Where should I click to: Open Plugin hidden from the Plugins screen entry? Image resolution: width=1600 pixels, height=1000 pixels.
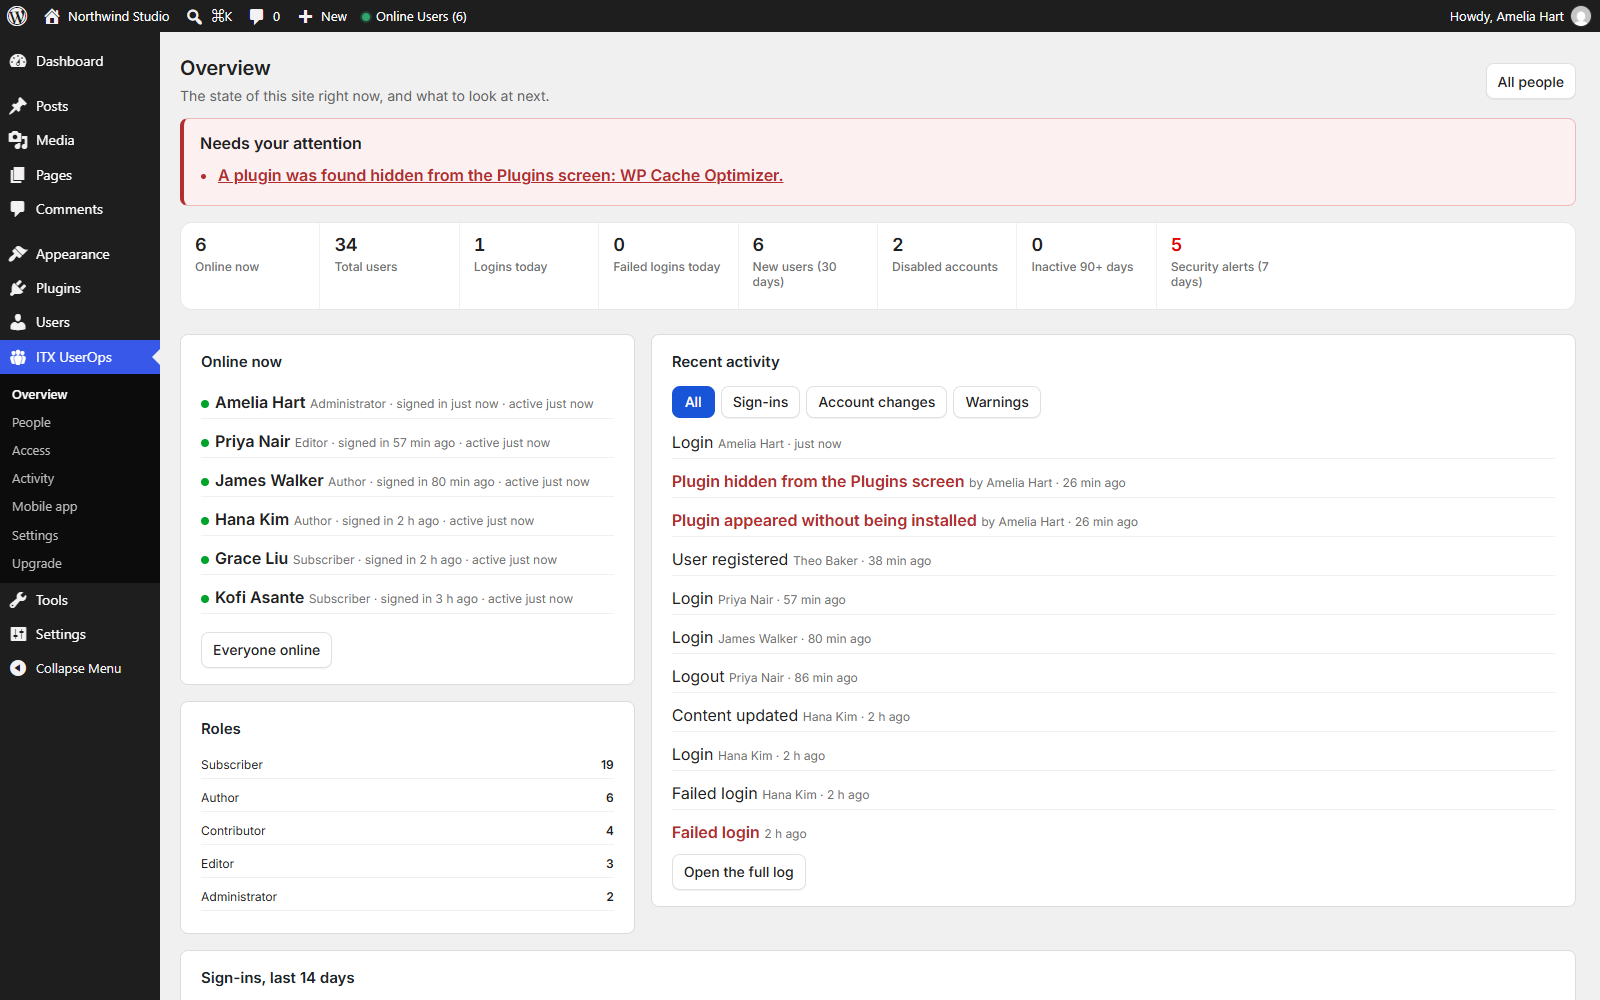click(818, 482)
